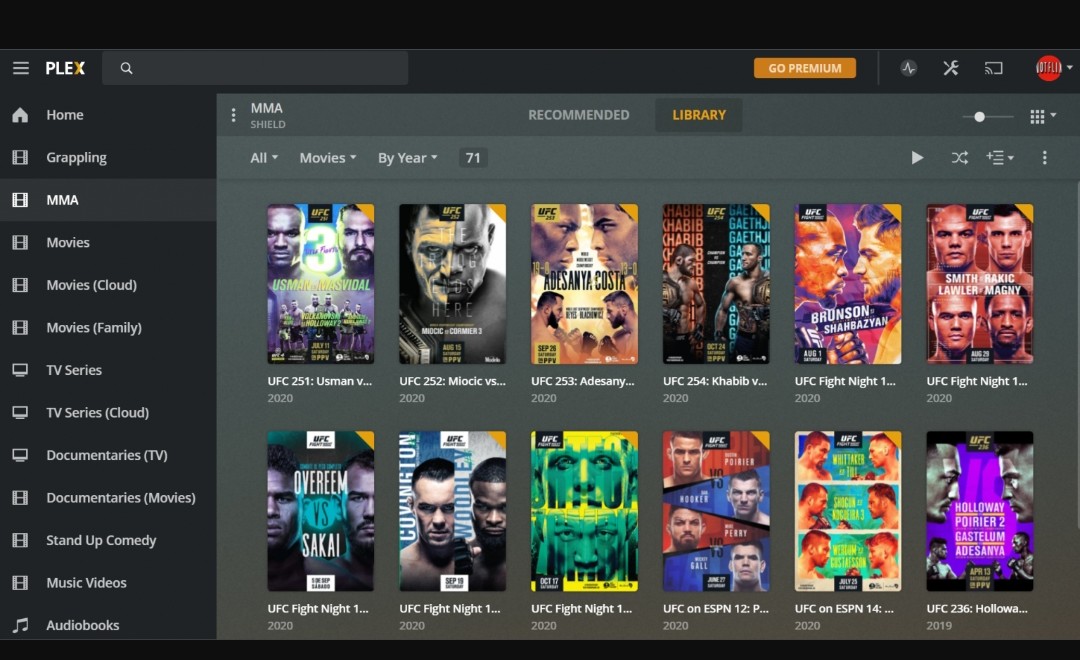Open Overeem vs Sakai poster
The image size is (1080, 660).
320,511
